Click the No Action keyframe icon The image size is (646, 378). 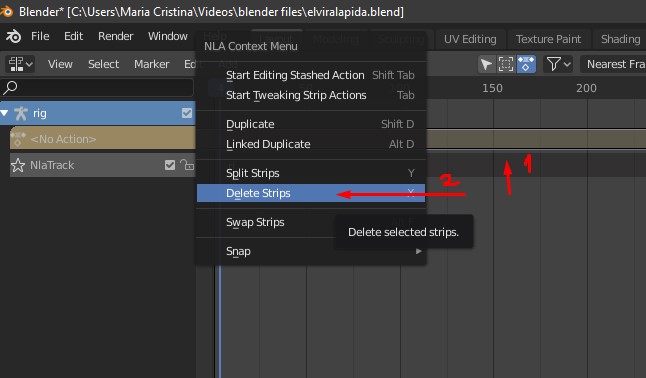coord(18,139)
